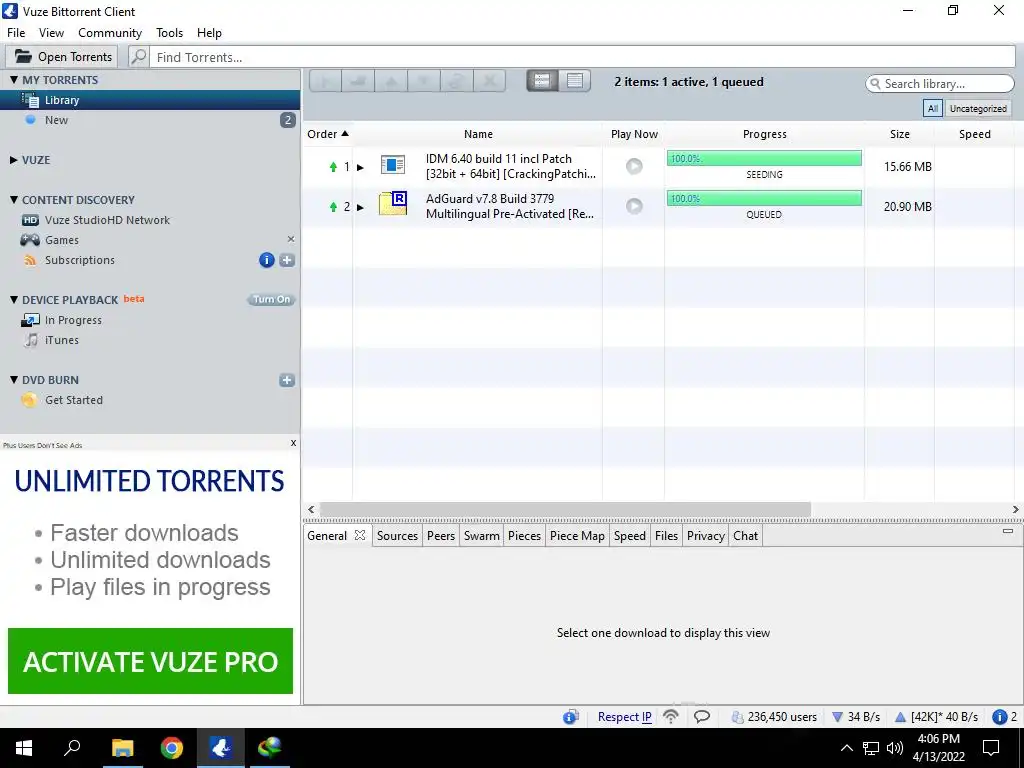Viewport: 1024px width, 768px height.
Task: Switch to the Piece Map tab
Action: point(577,536)
